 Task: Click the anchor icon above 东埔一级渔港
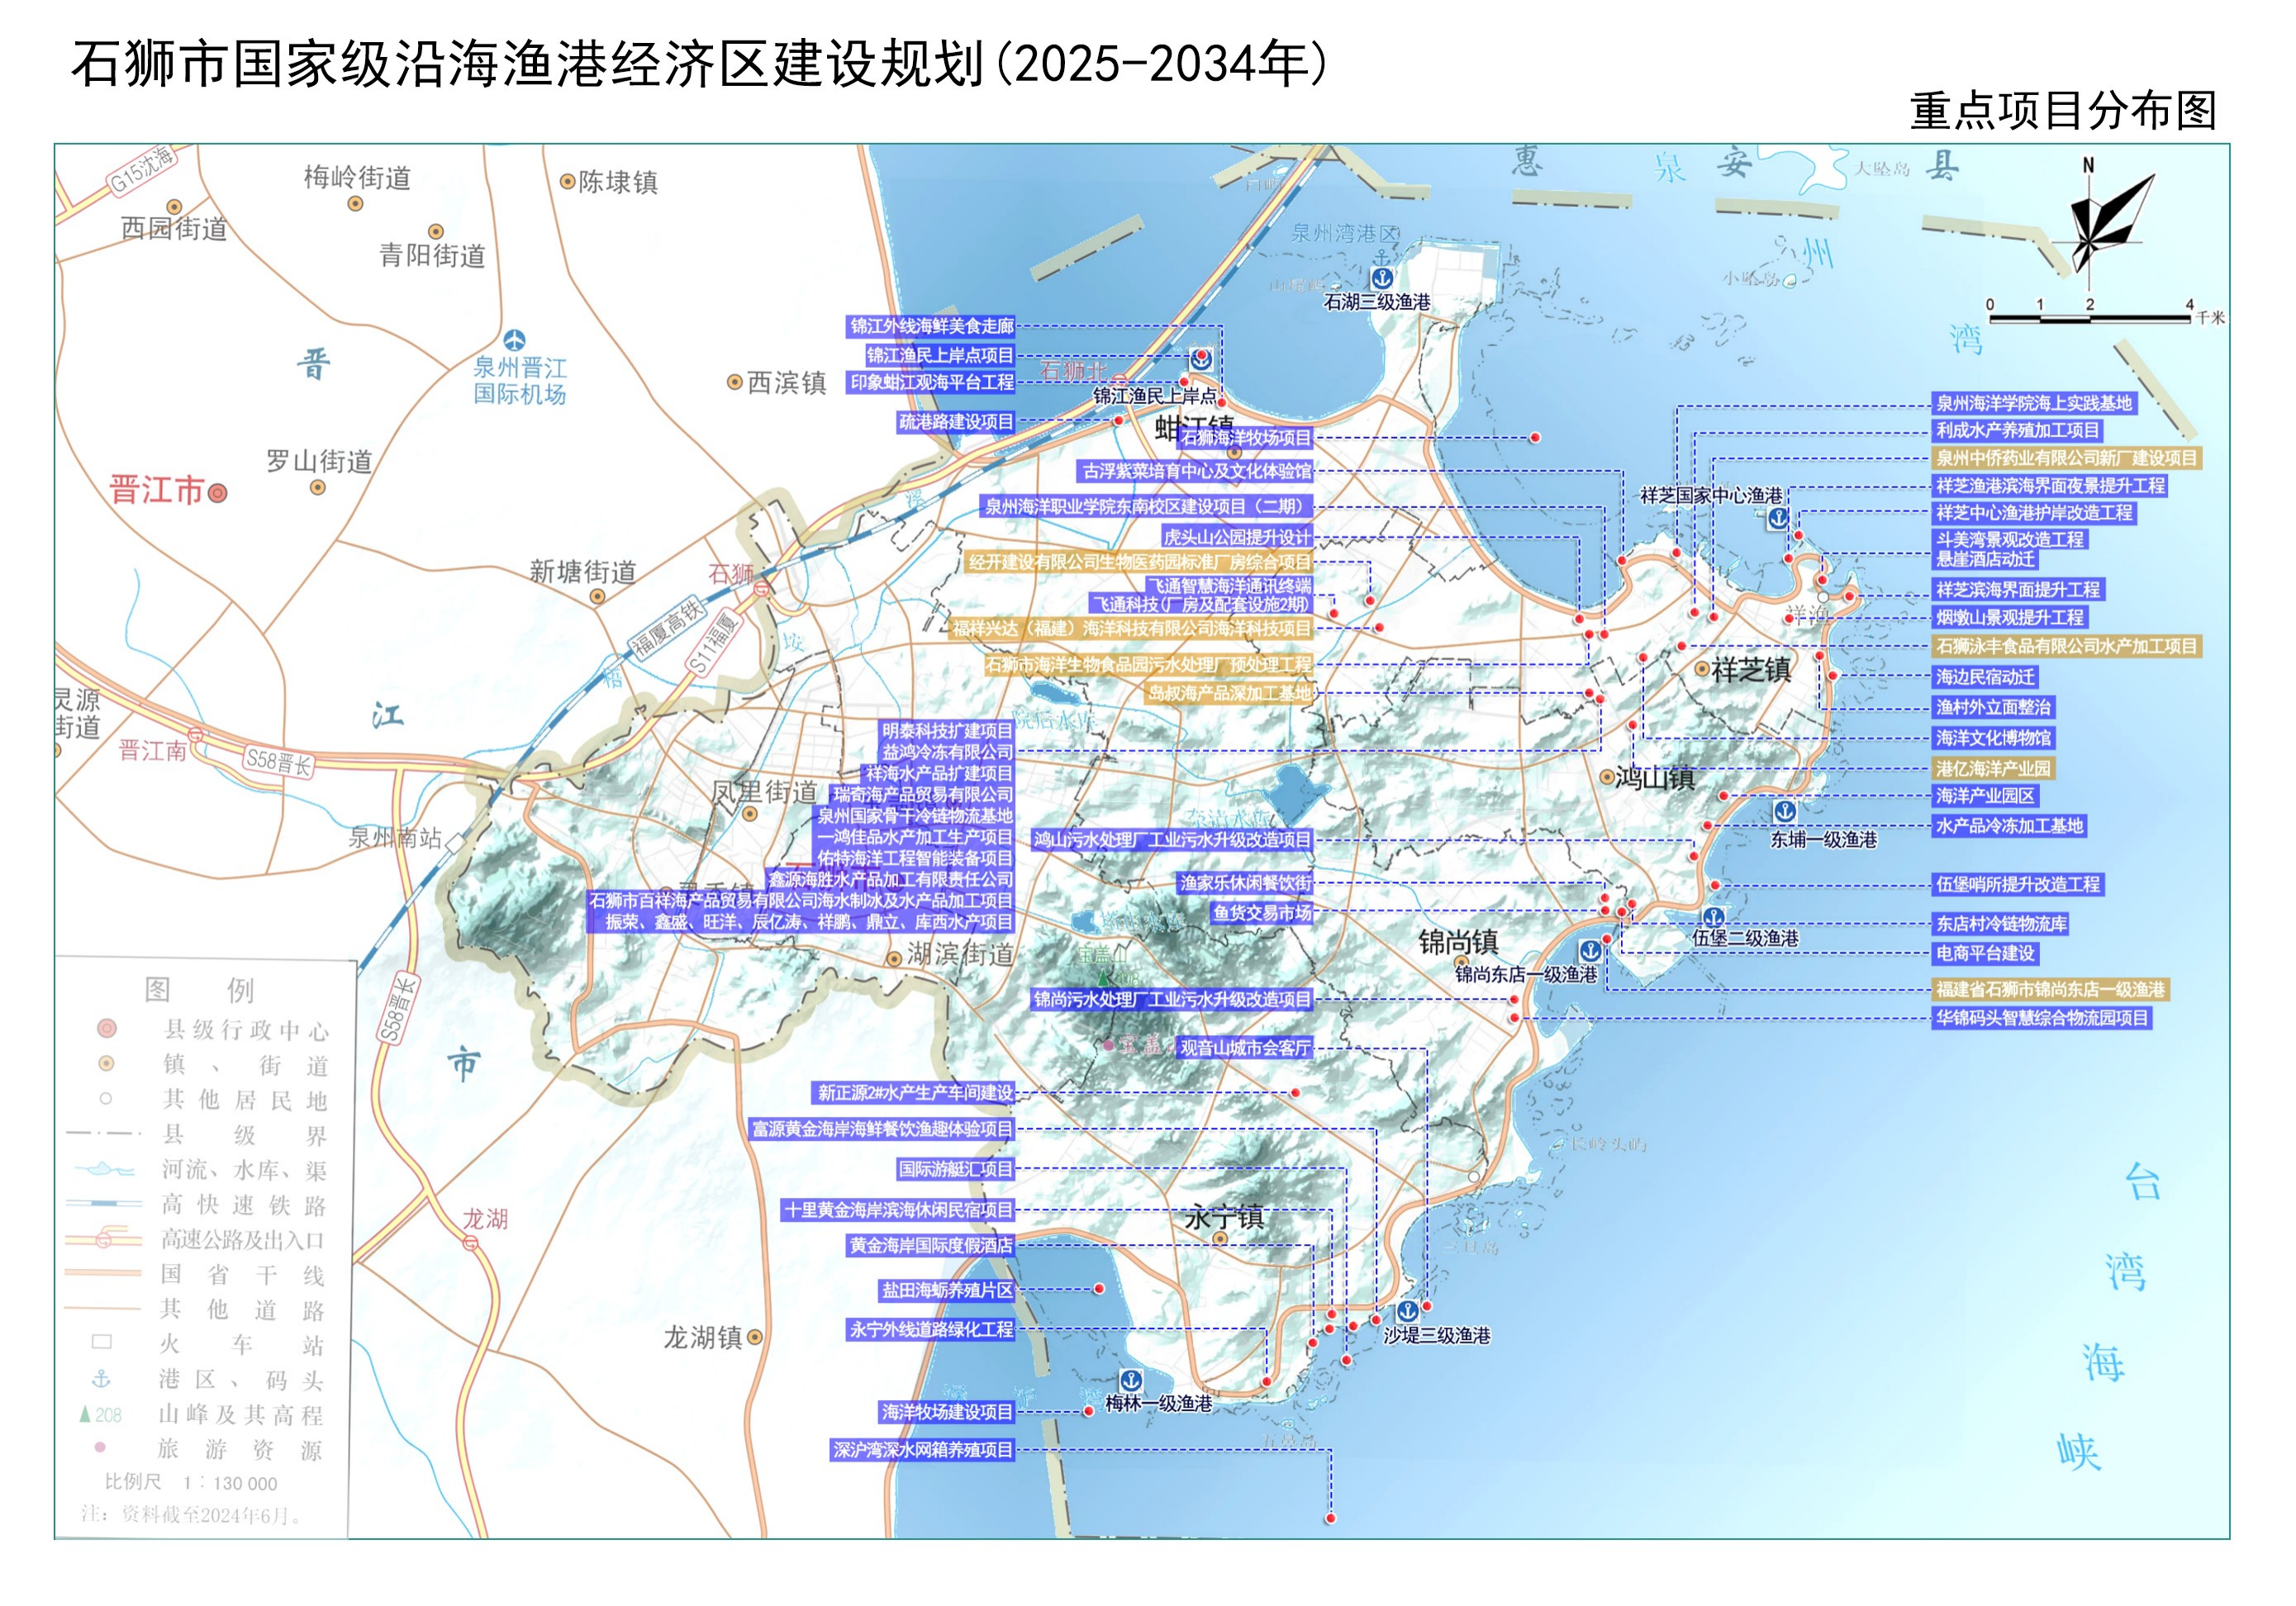point(1785,811)
